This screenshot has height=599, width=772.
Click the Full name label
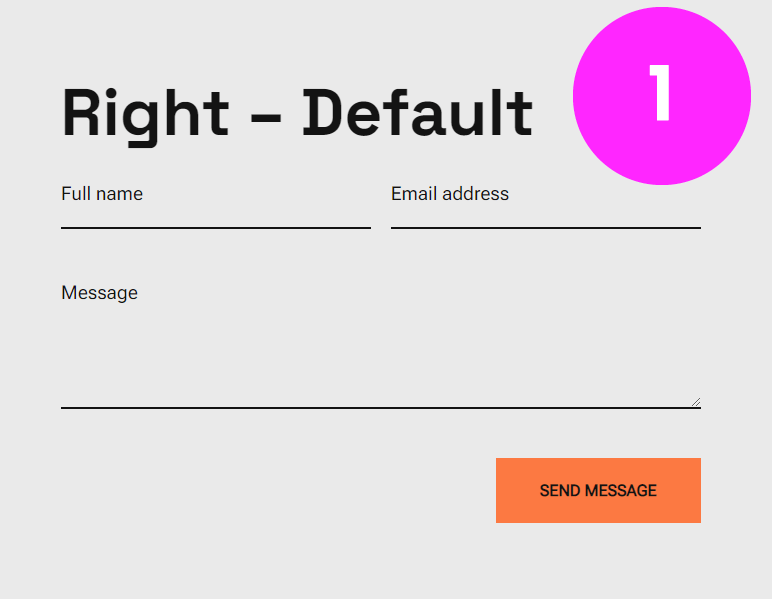pos(102,194)
